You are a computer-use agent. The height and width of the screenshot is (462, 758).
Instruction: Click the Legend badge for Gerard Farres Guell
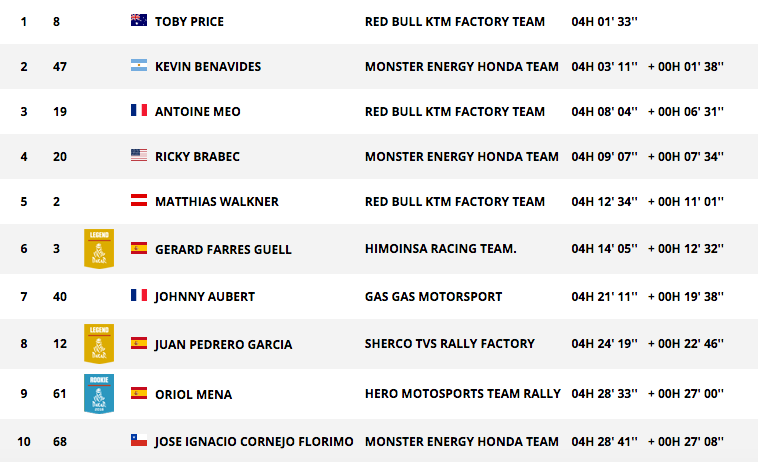pos(99,248)
